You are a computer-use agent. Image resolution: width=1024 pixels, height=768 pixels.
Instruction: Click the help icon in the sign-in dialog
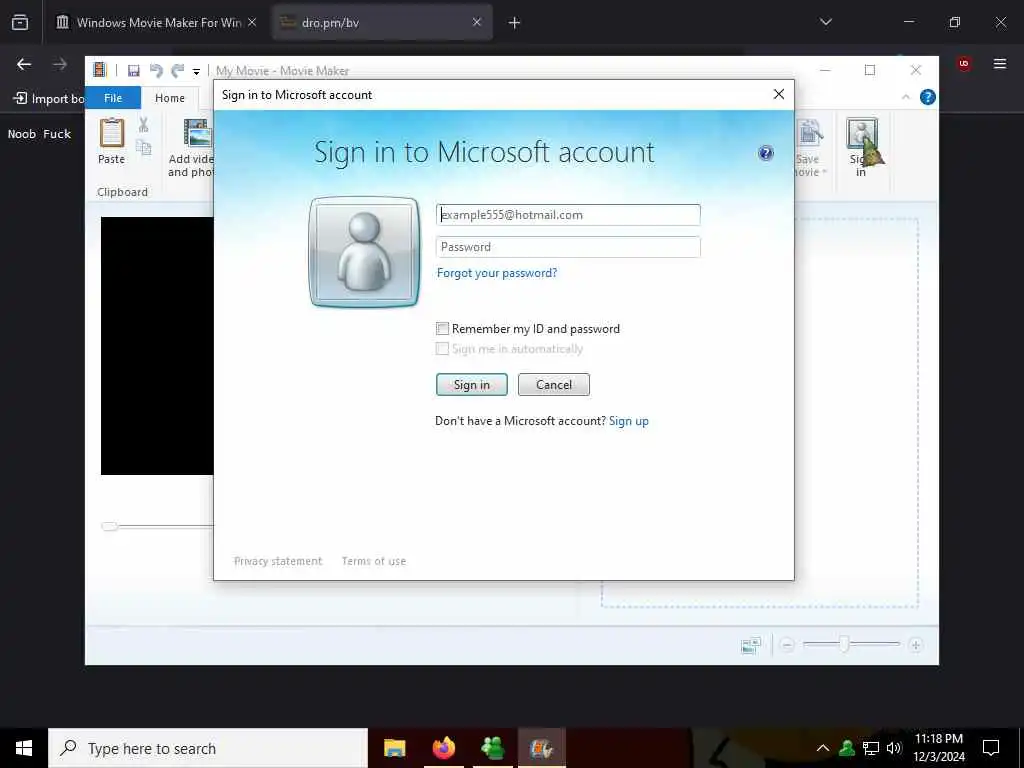(x=765, y=153)
